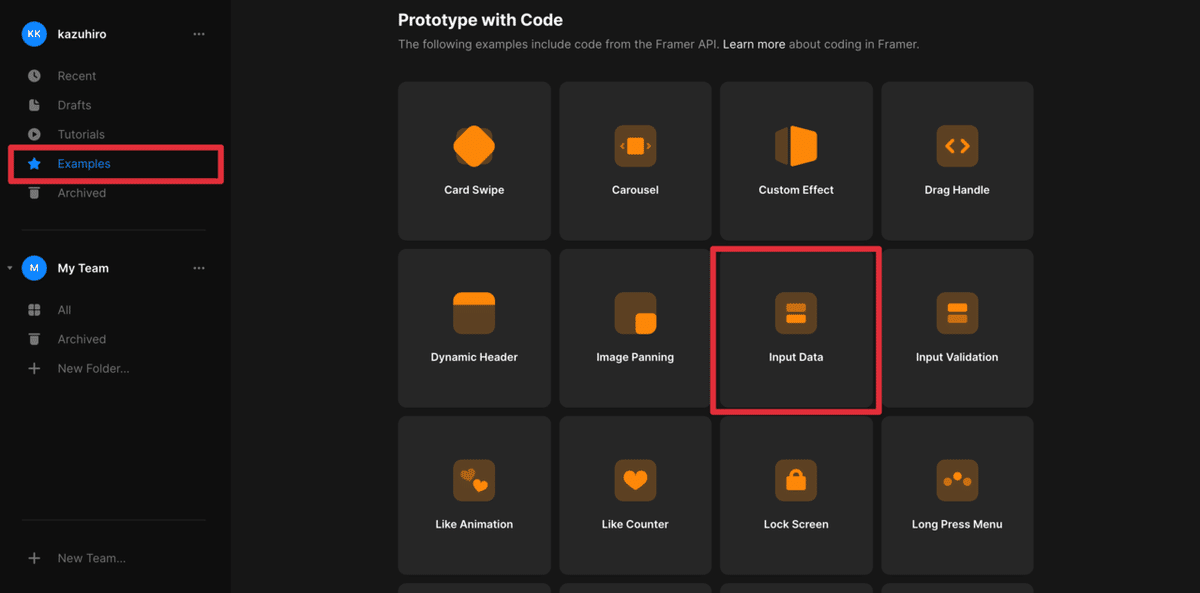Open the Input Data example icon
This screenshot has width=1200, height=593.
796,313
